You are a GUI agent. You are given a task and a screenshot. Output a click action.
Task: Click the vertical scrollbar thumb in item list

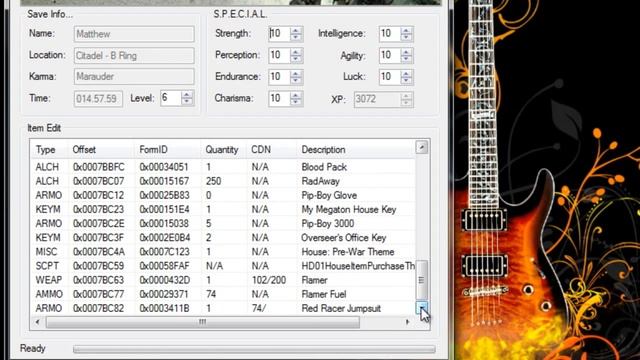(422, 280)
